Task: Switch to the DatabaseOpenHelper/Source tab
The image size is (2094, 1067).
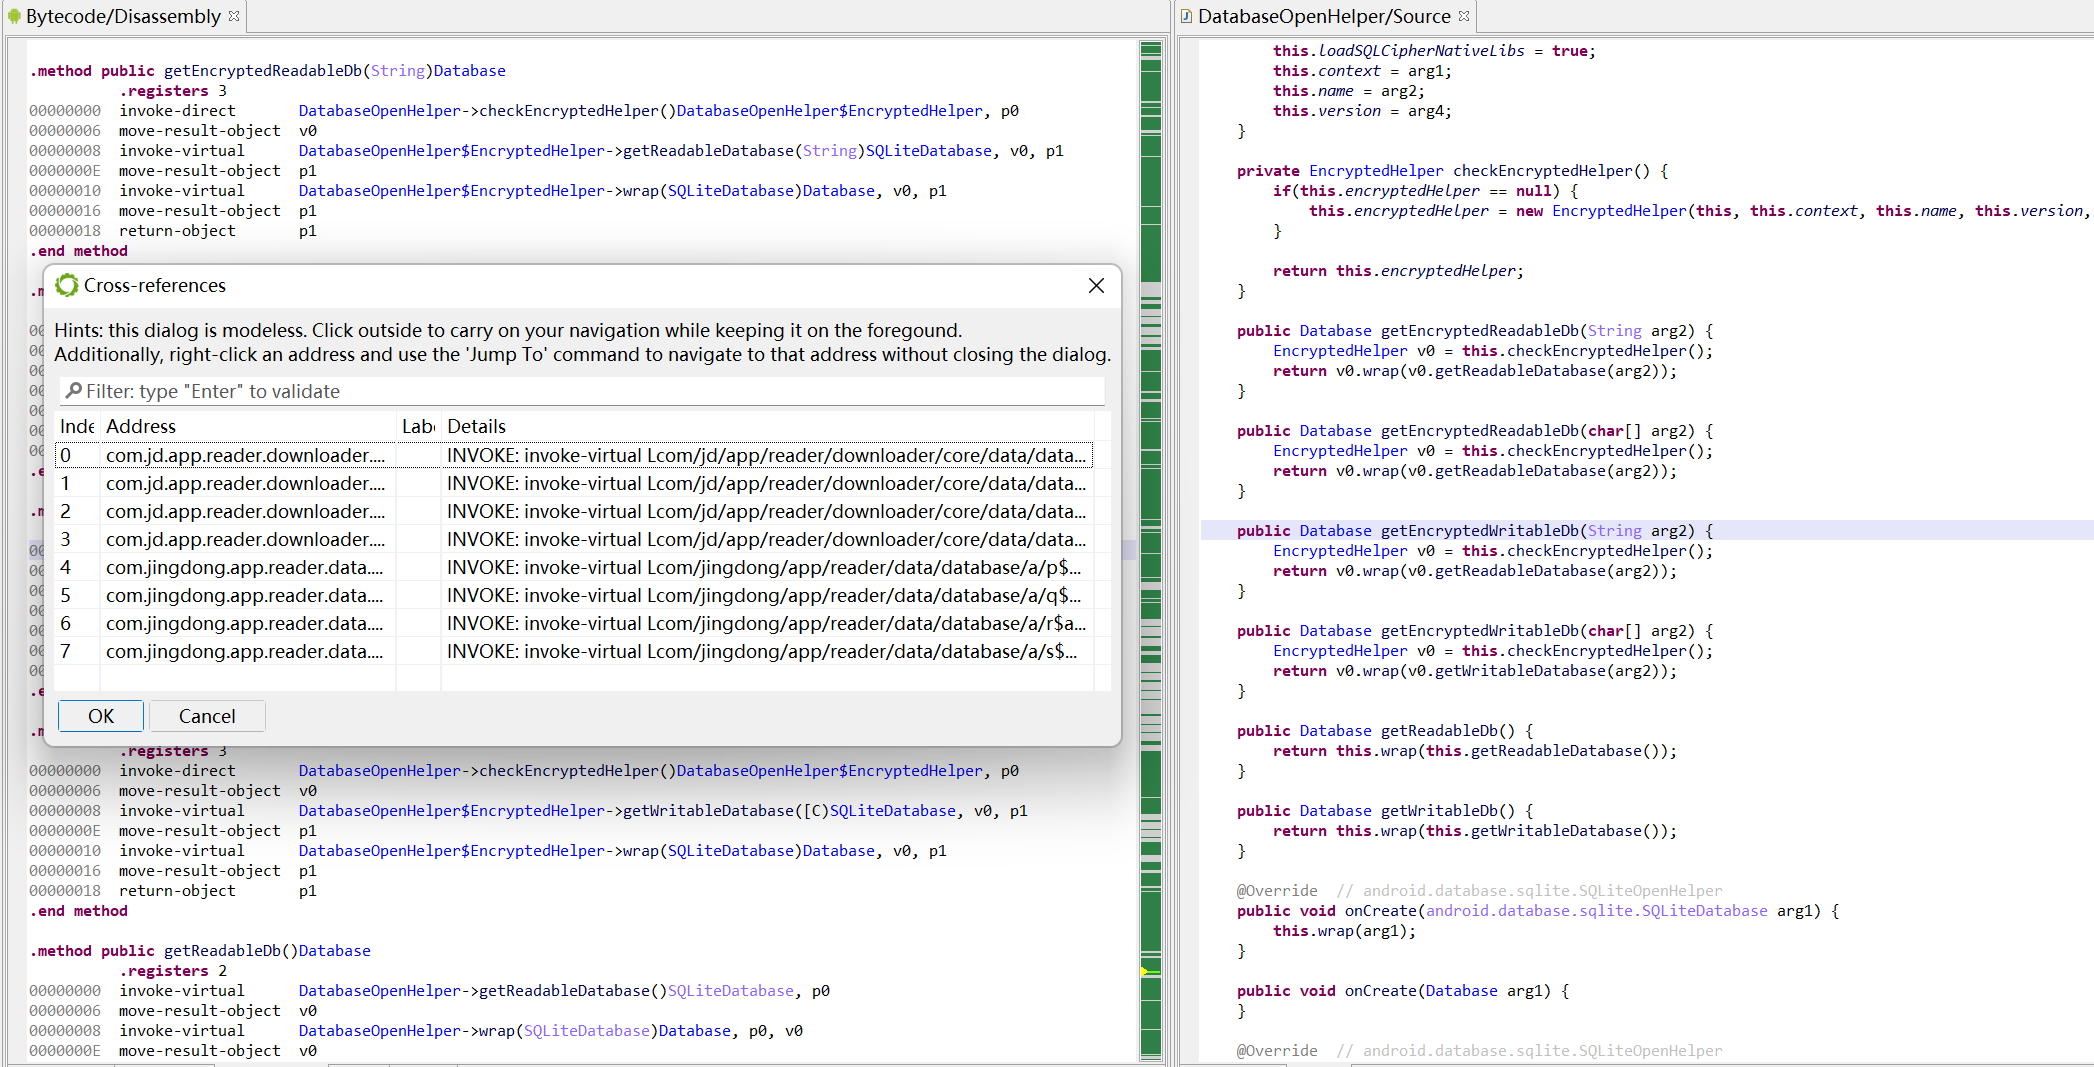Action: click(1323, 16)
